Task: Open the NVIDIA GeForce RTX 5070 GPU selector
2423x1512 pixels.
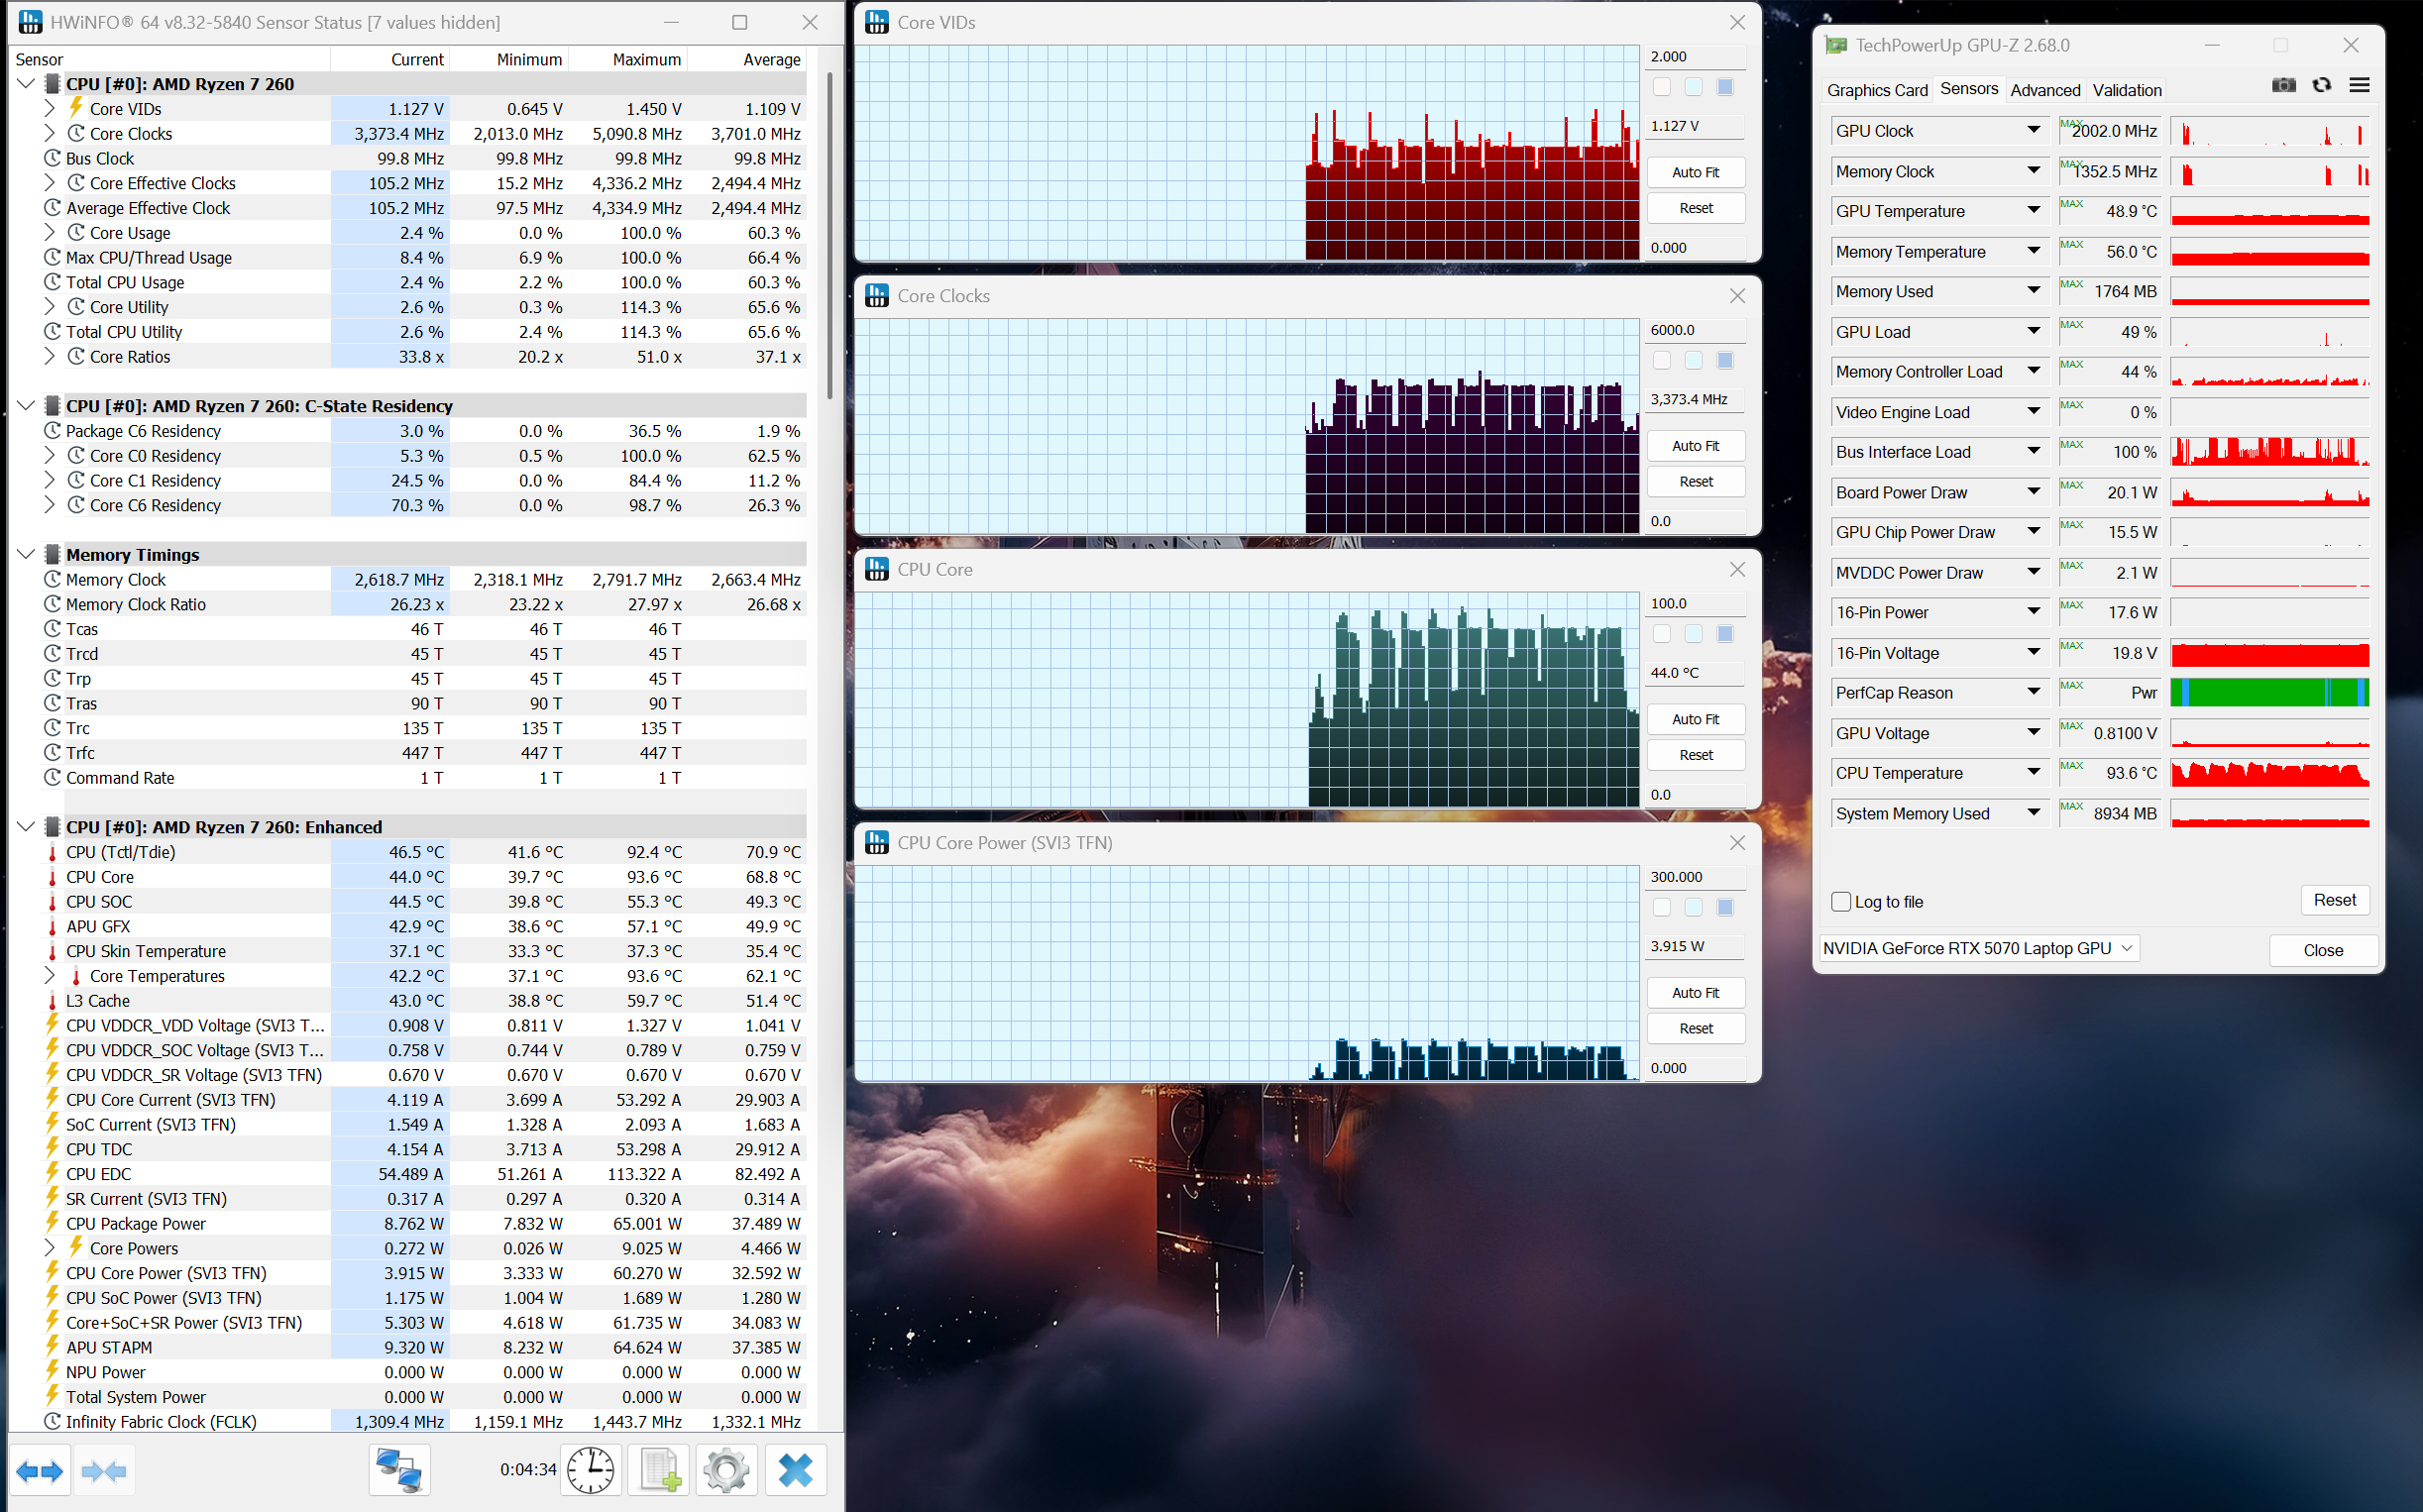Action: [1978, 948]
